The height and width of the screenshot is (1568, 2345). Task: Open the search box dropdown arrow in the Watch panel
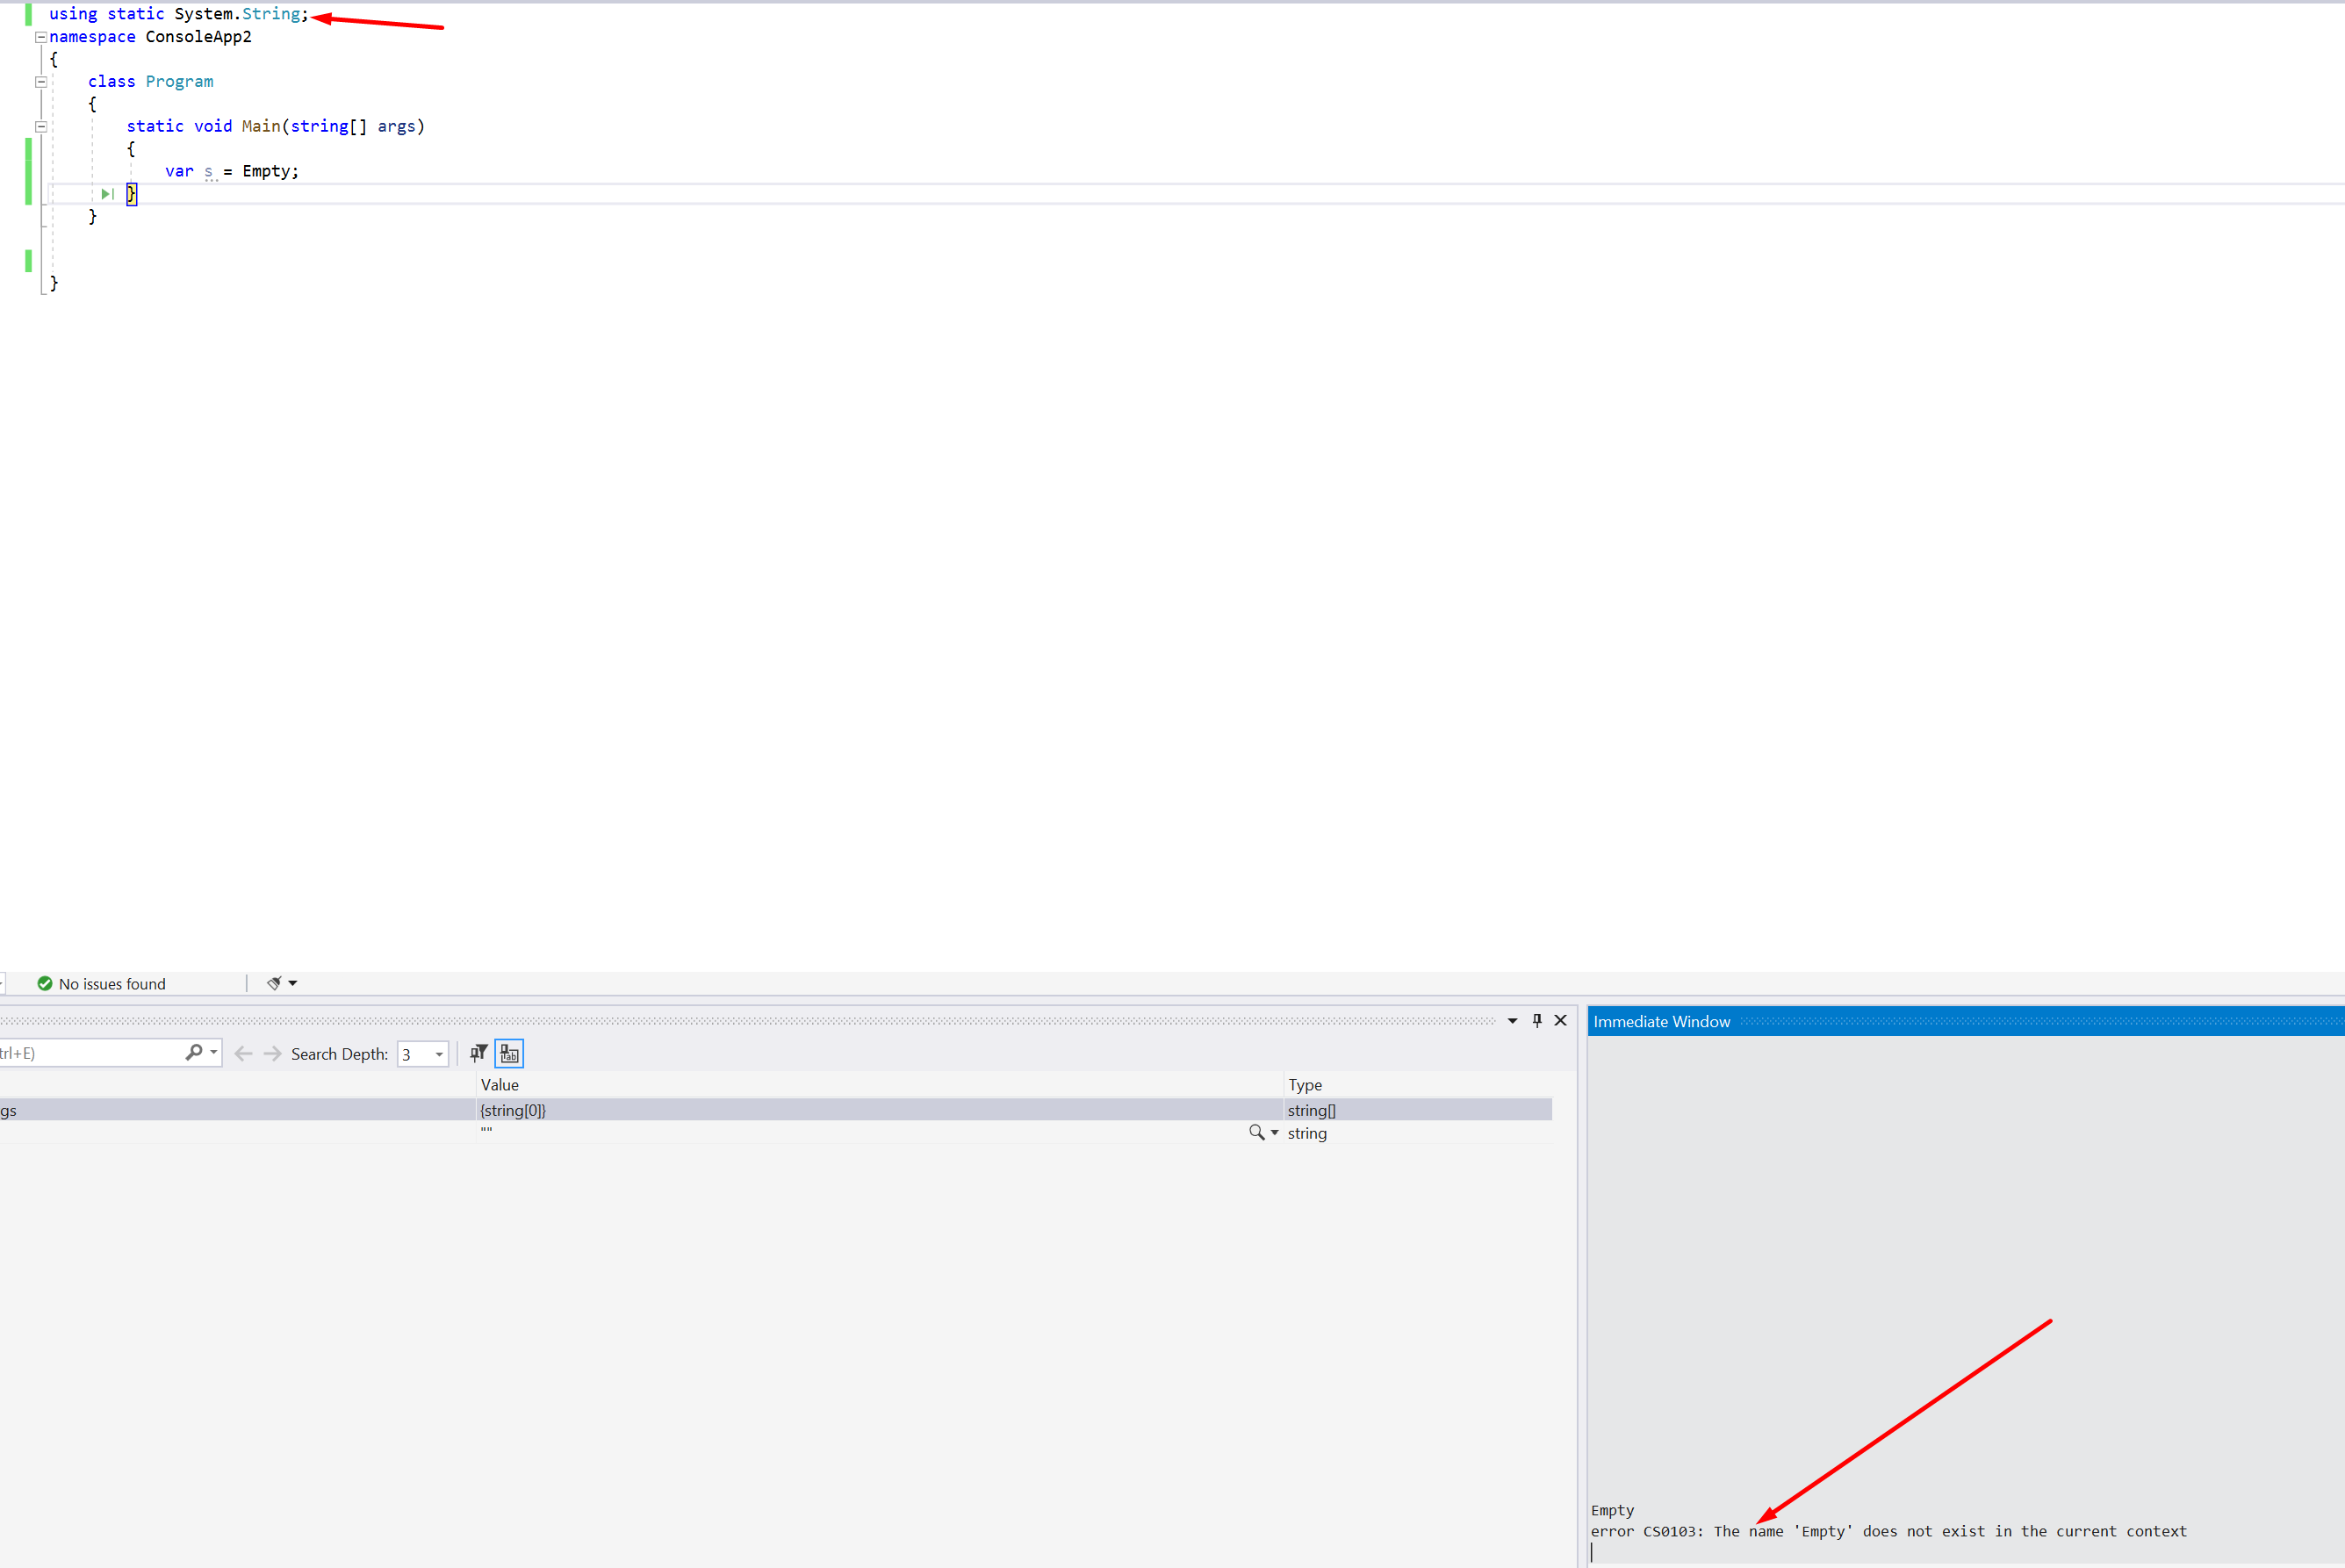point(213,1052)
